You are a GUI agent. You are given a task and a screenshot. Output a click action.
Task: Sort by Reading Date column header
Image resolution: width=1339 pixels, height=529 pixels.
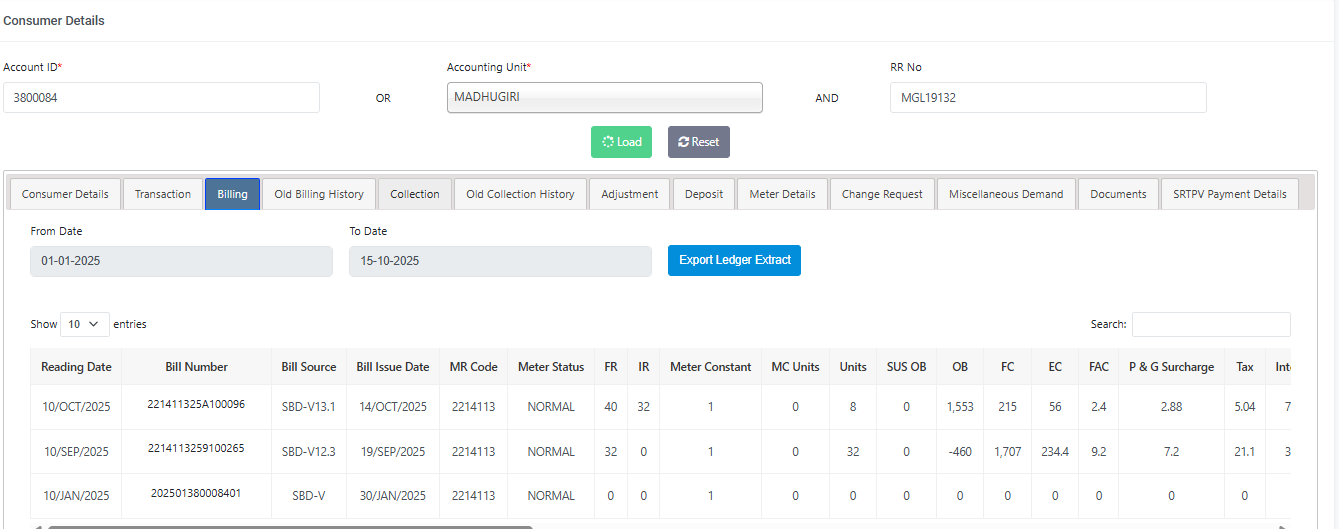pos(76,367)
